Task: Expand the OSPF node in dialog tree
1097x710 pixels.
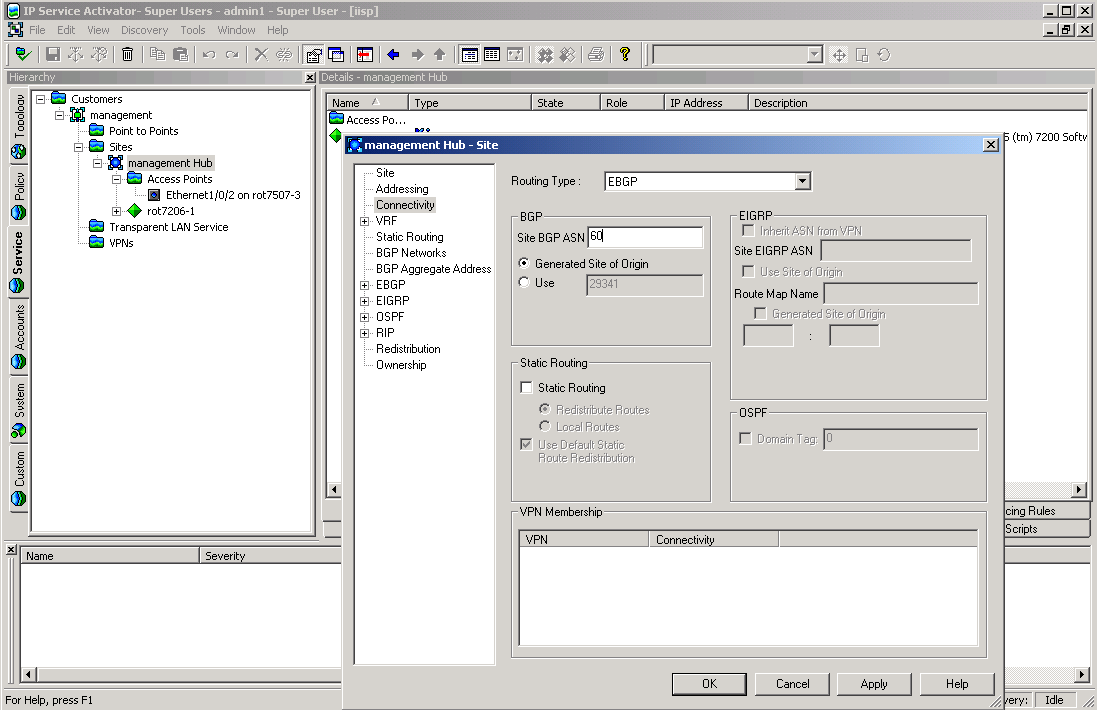Action: pos(365,318)
